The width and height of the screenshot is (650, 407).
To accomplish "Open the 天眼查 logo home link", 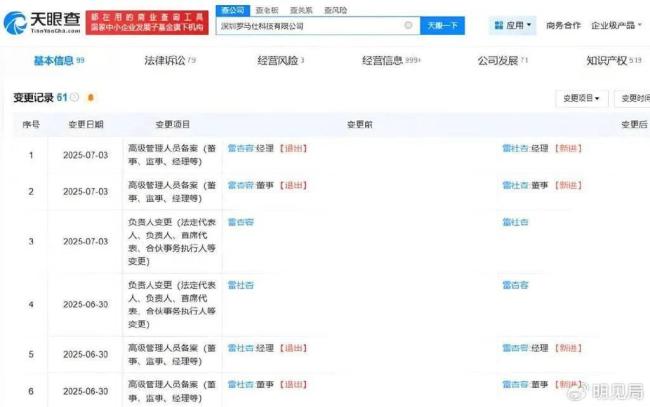I will point(42,23).
